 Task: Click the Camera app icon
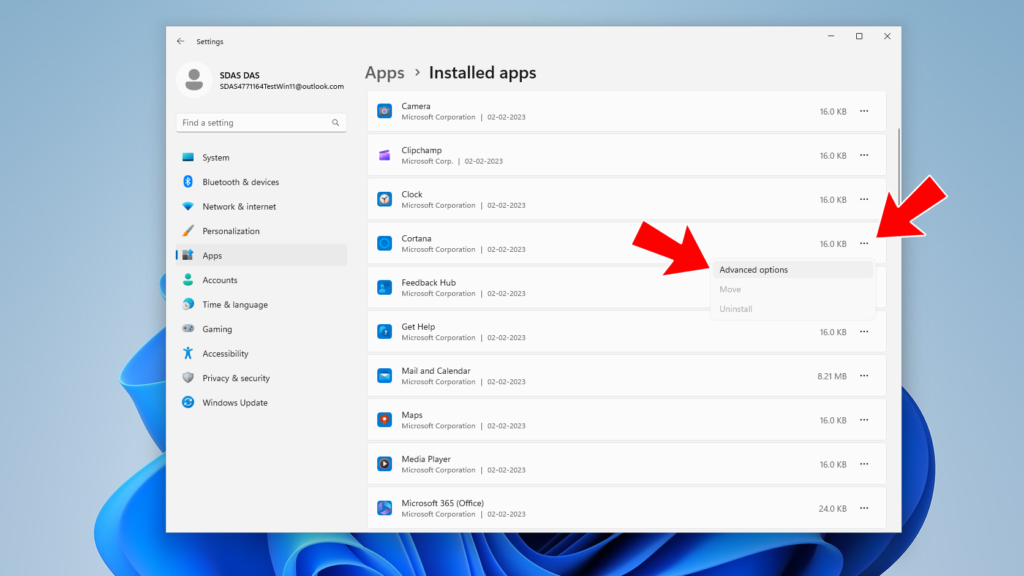pos(385,111)
